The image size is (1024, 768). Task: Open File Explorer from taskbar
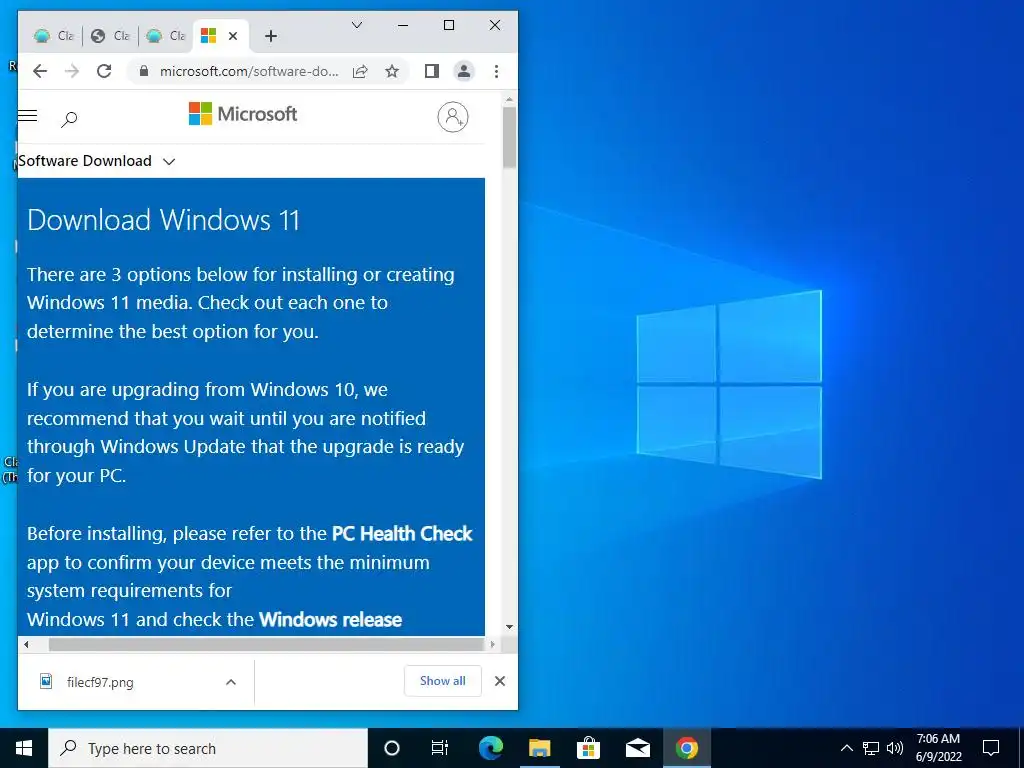pyautogui.click(x=539, y=748)
